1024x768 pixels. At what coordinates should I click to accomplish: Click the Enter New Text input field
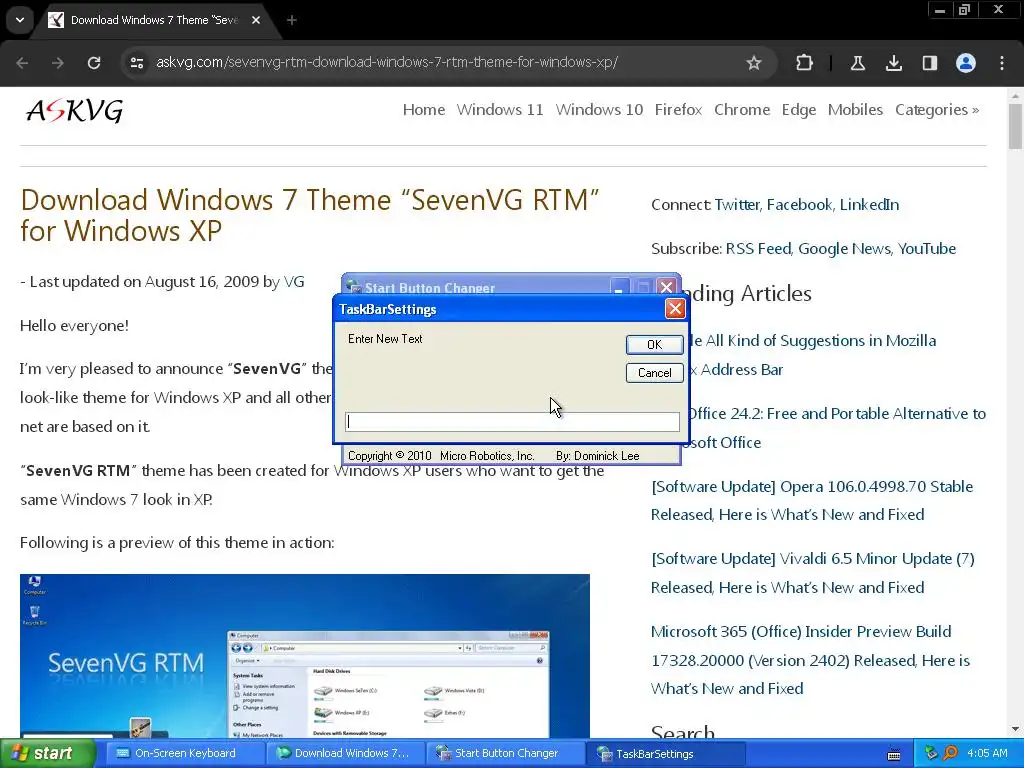[x=512, y=422]
